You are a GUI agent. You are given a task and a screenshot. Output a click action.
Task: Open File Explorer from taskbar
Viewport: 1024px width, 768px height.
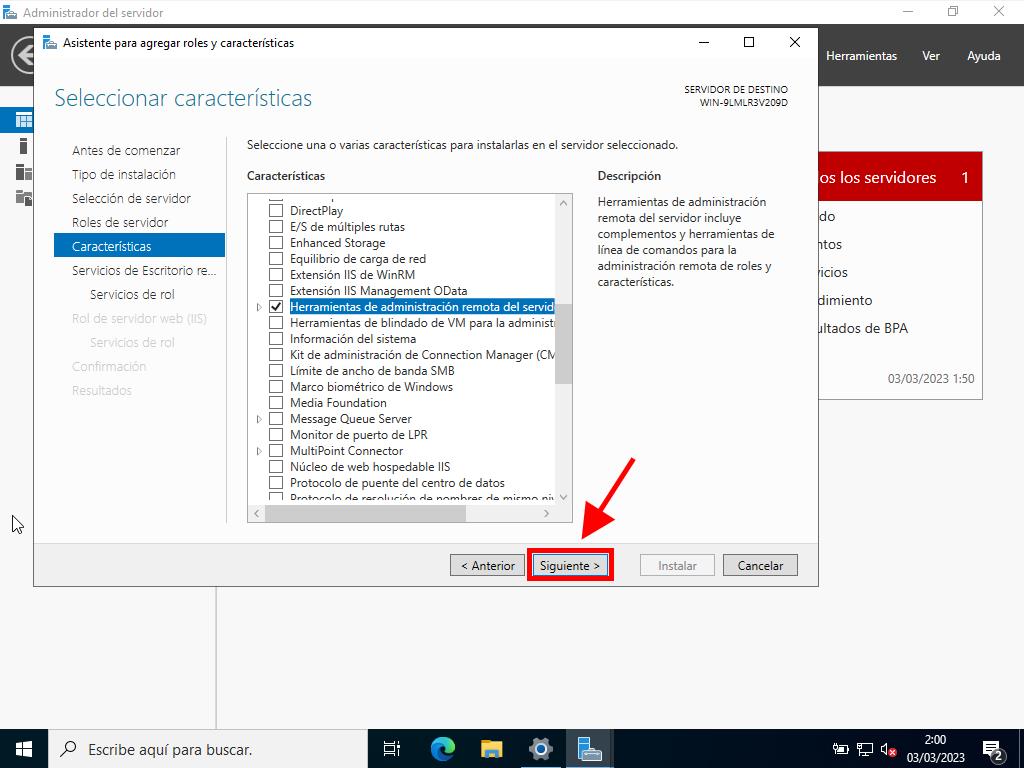[x=491, y=749]
